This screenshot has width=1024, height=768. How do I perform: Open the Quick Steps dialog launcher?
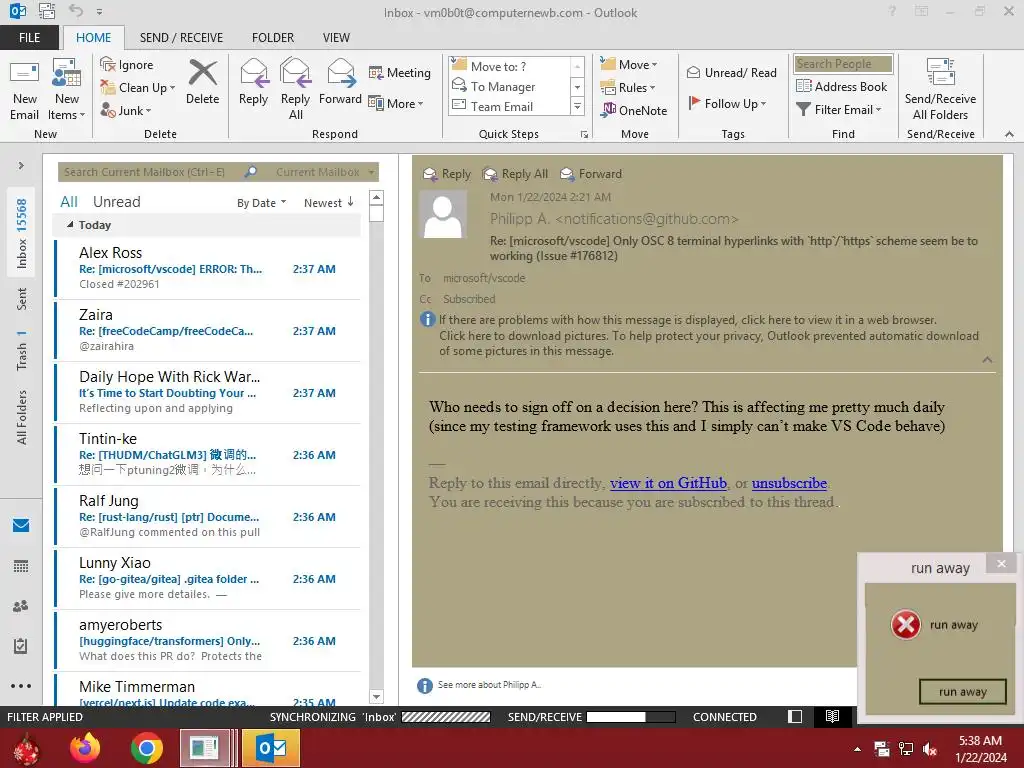(x=584, y=135)
